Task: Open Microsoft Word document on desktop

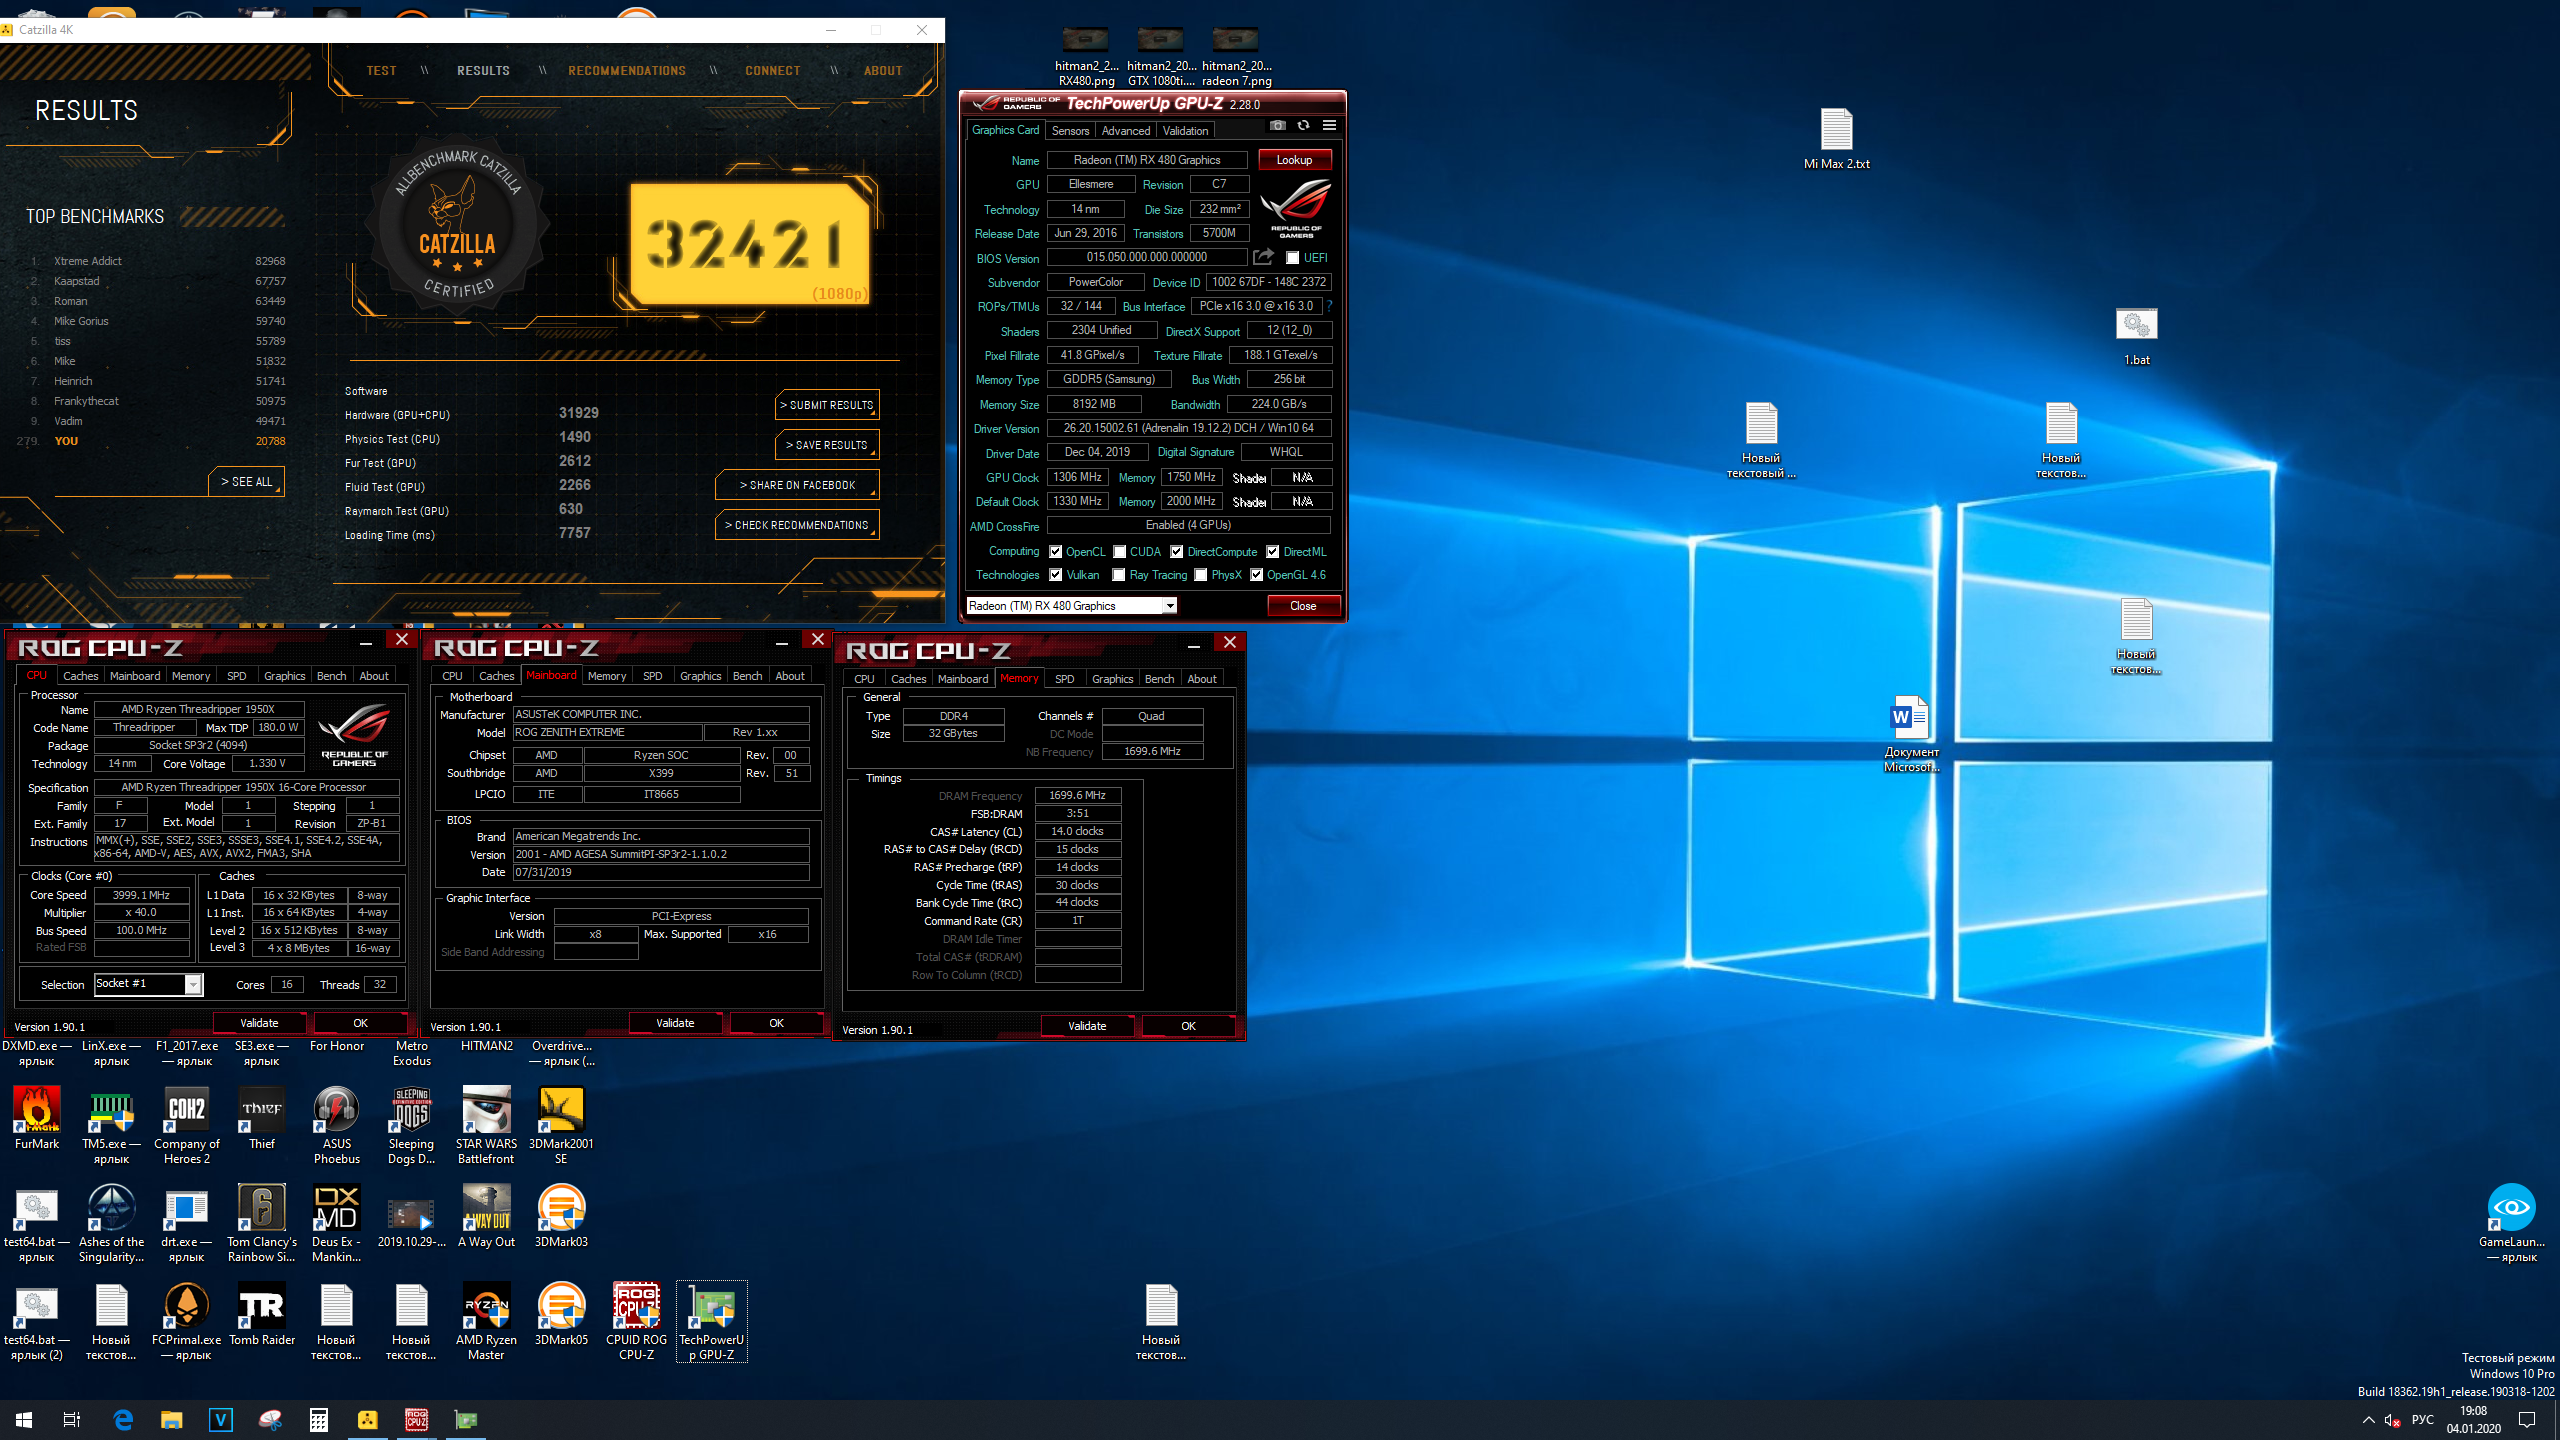Action: (x=1911, y=734)
